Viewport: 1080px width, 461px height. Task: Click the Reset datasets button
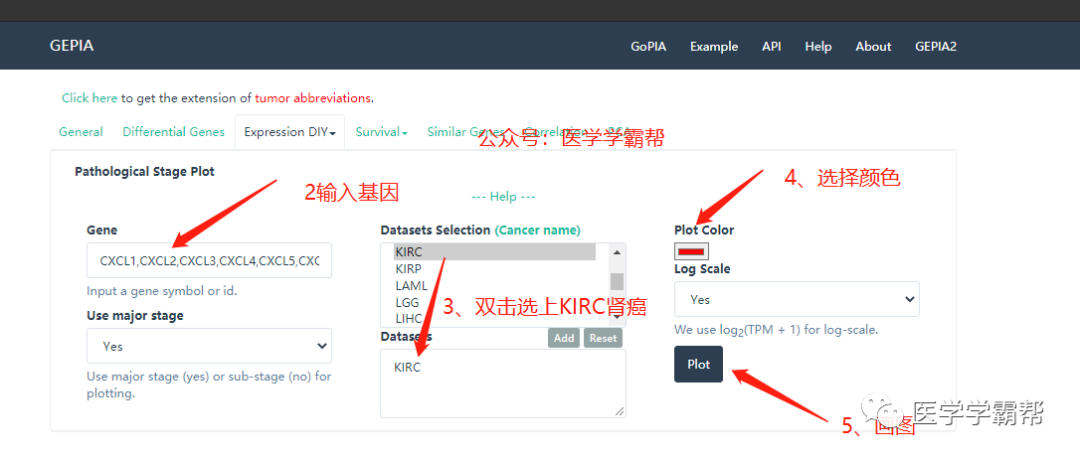tap(603, 338)
